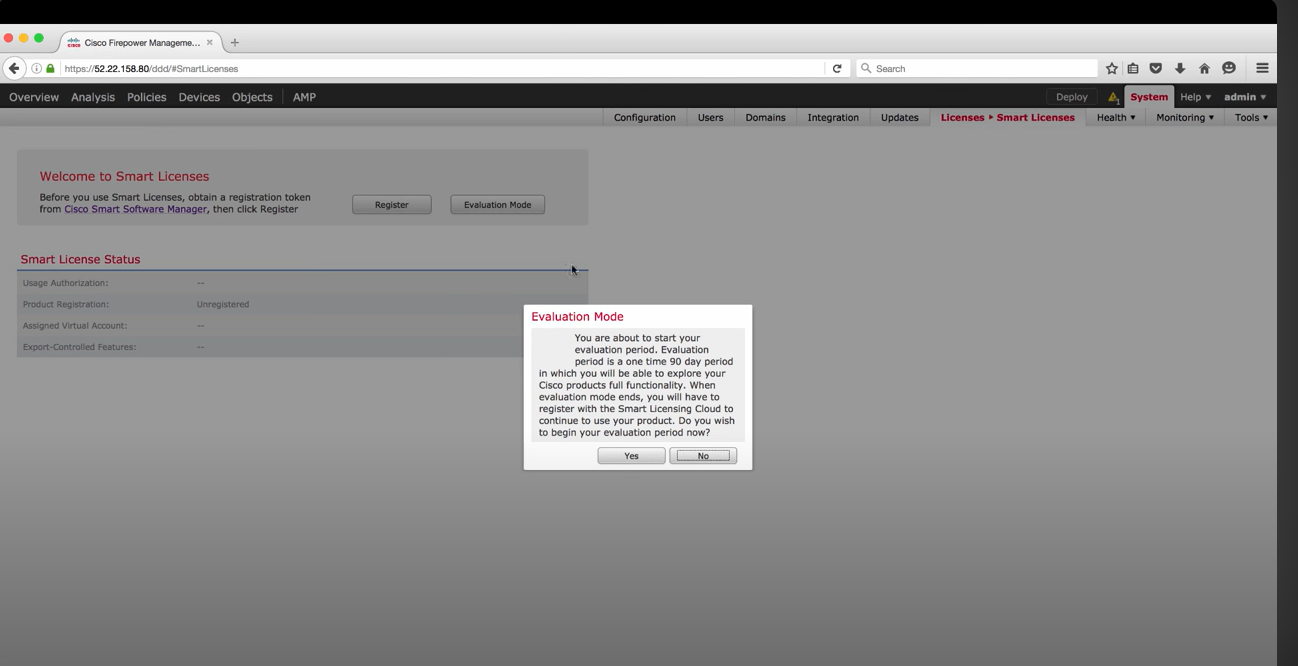The image size is (1298, 666).
Task: Open the Cisco Smart Software Manager link
Action: [135, 209]
